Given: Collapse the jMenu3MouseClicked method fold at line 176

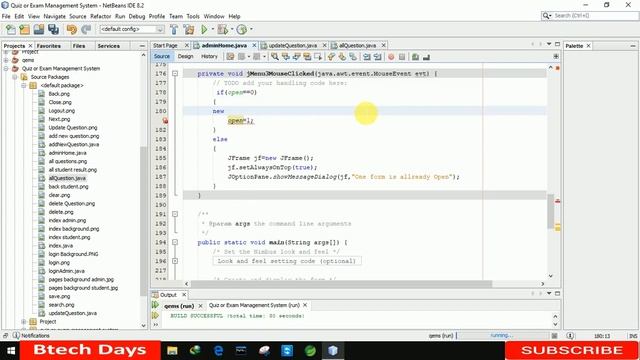Looking at the screenshot, I should [175, 73].
